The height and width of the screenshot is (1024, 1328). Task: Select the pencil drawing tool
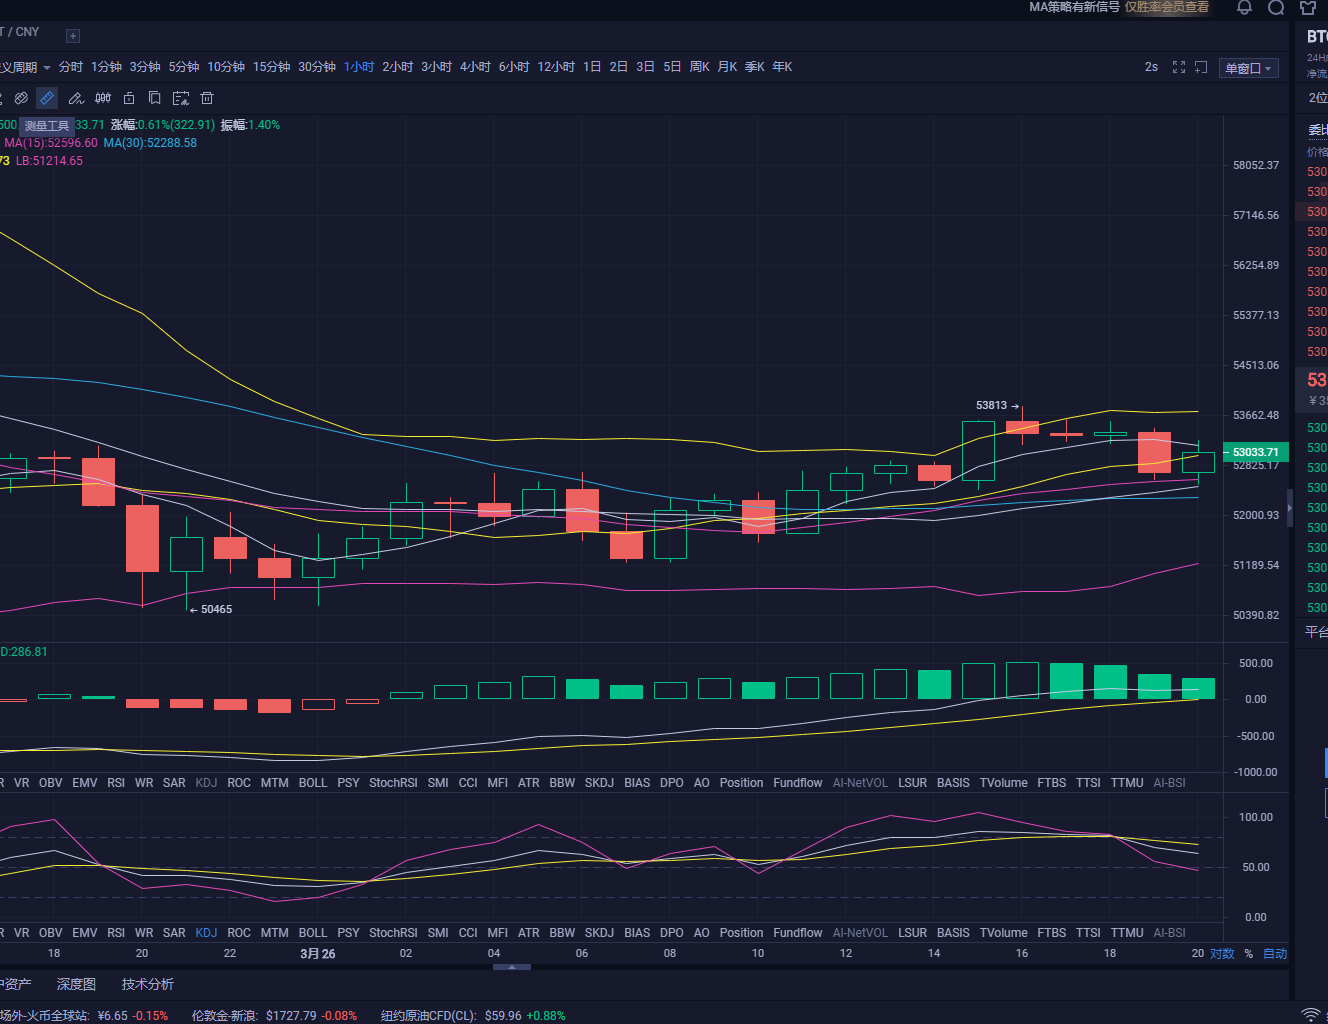click(x=75, y=98)
